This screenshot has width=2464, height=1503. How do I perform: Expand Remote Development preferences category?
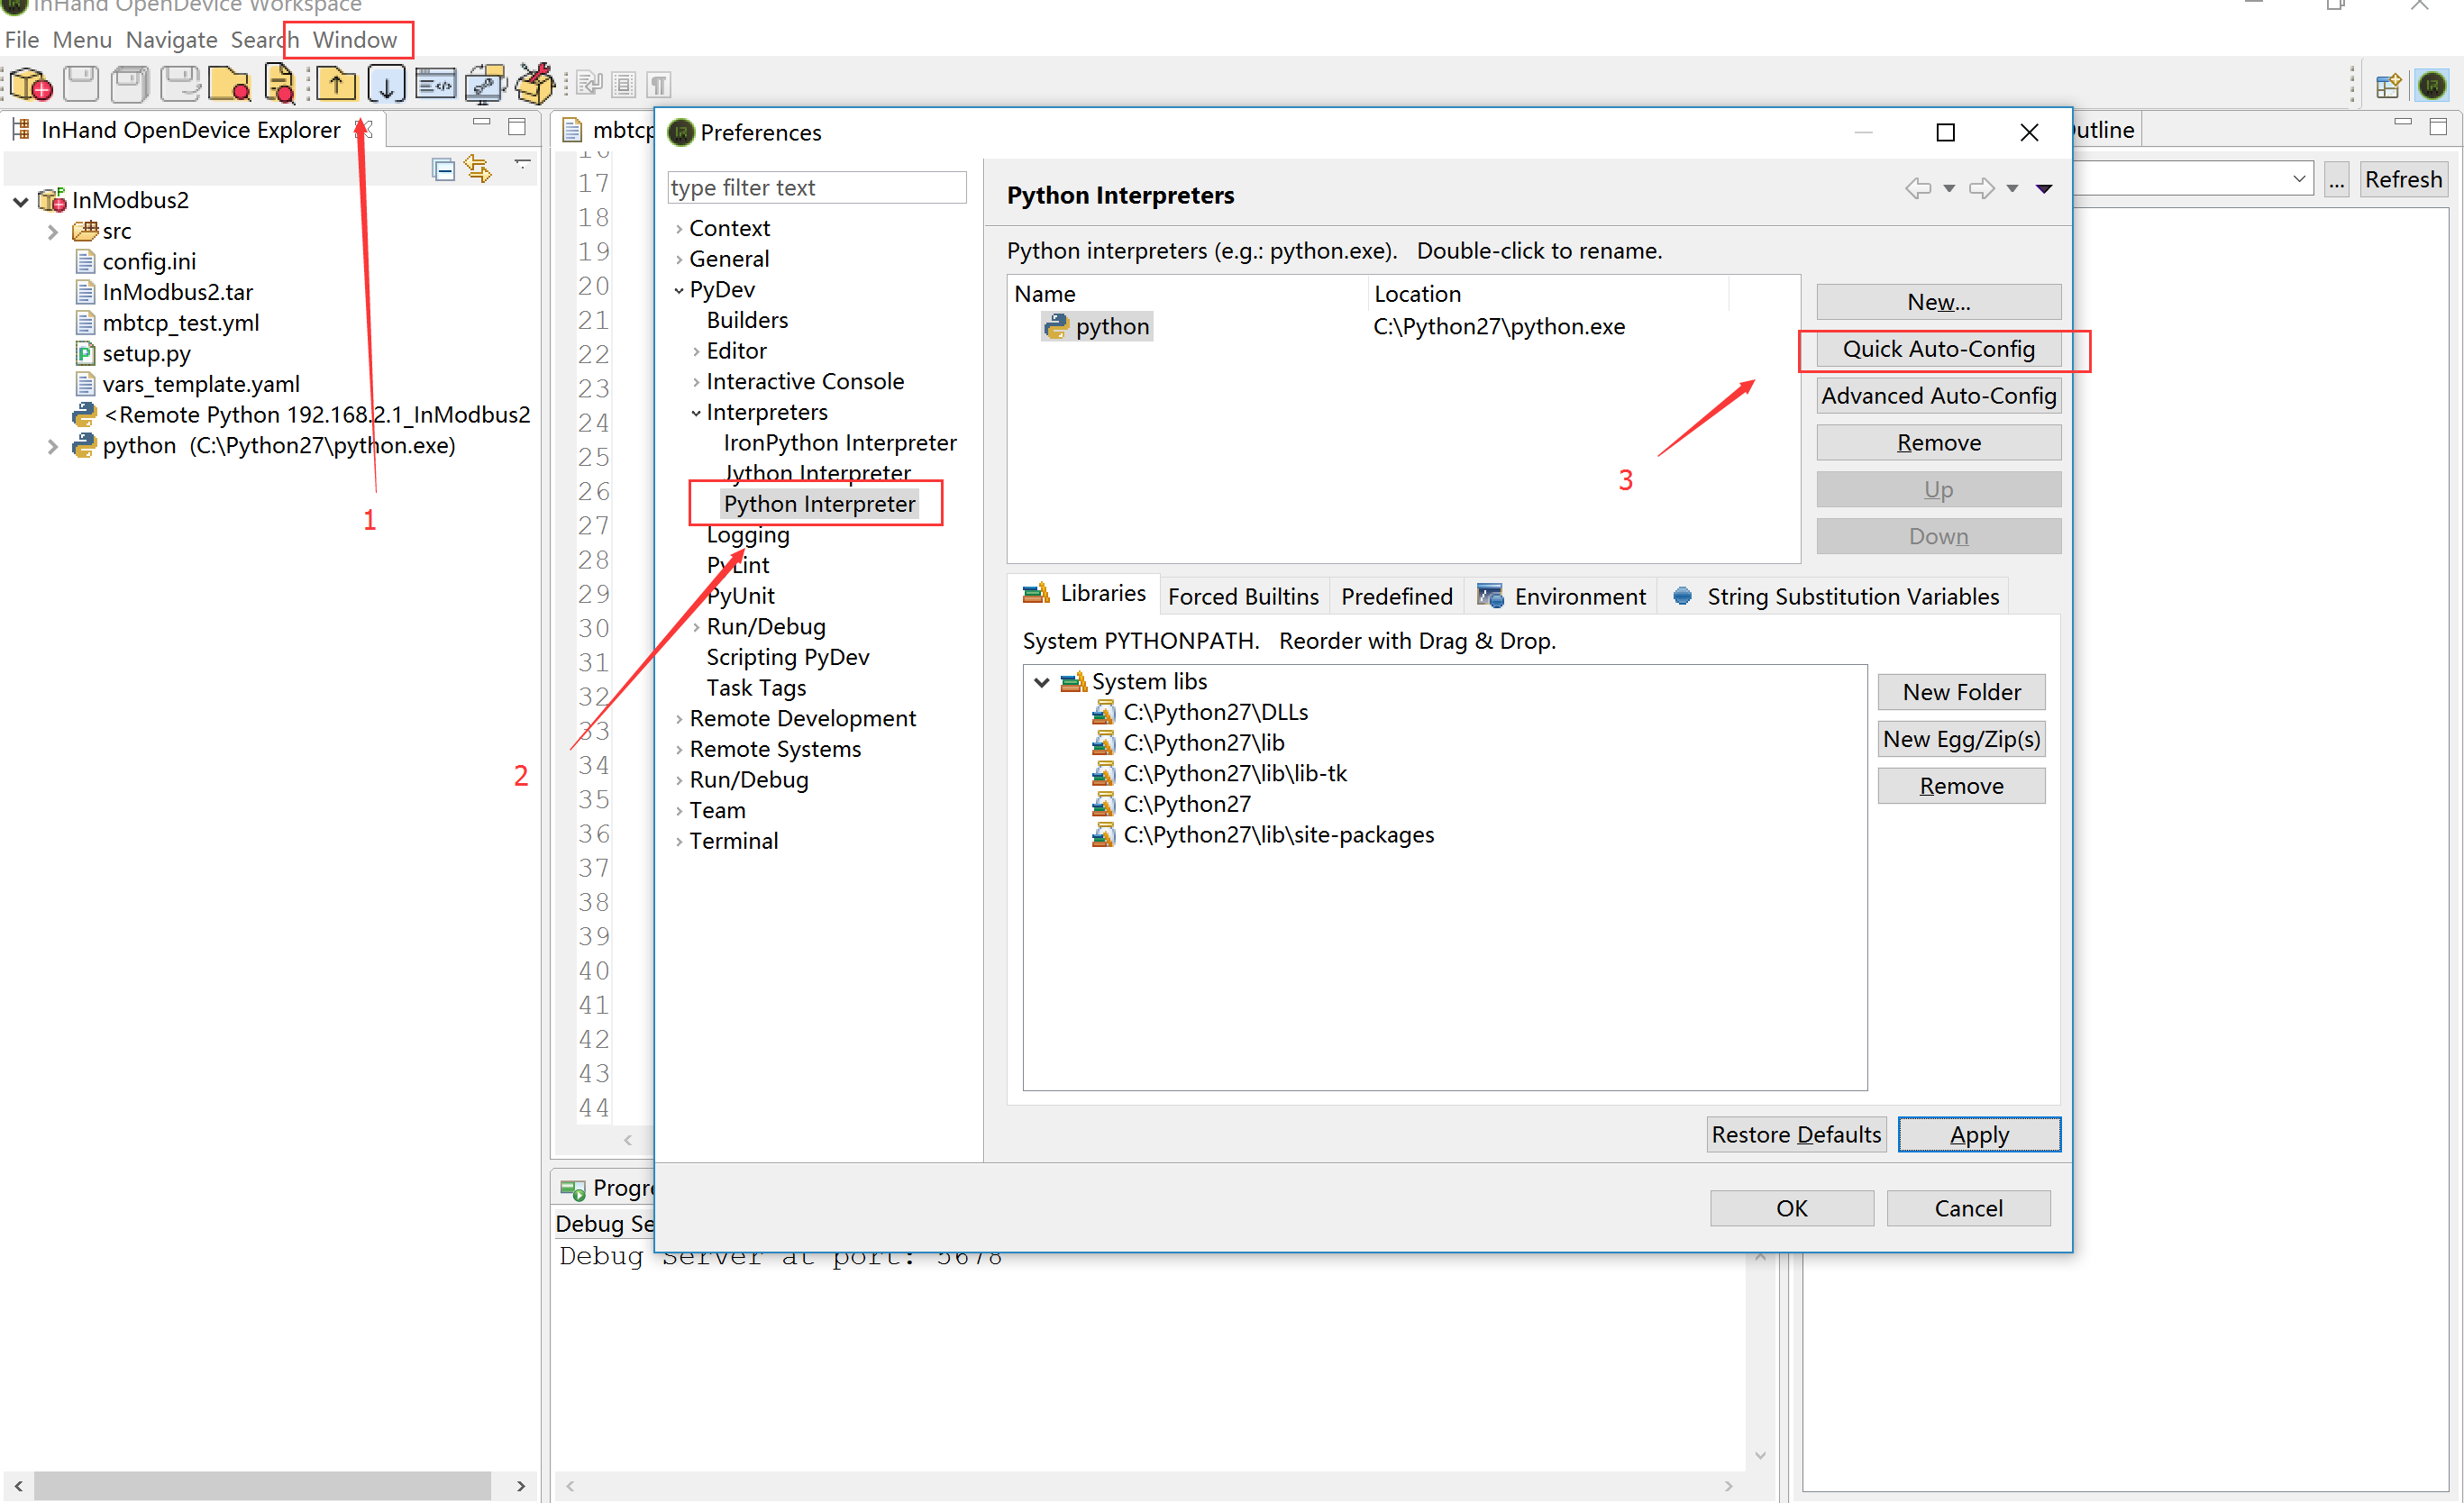679,719
